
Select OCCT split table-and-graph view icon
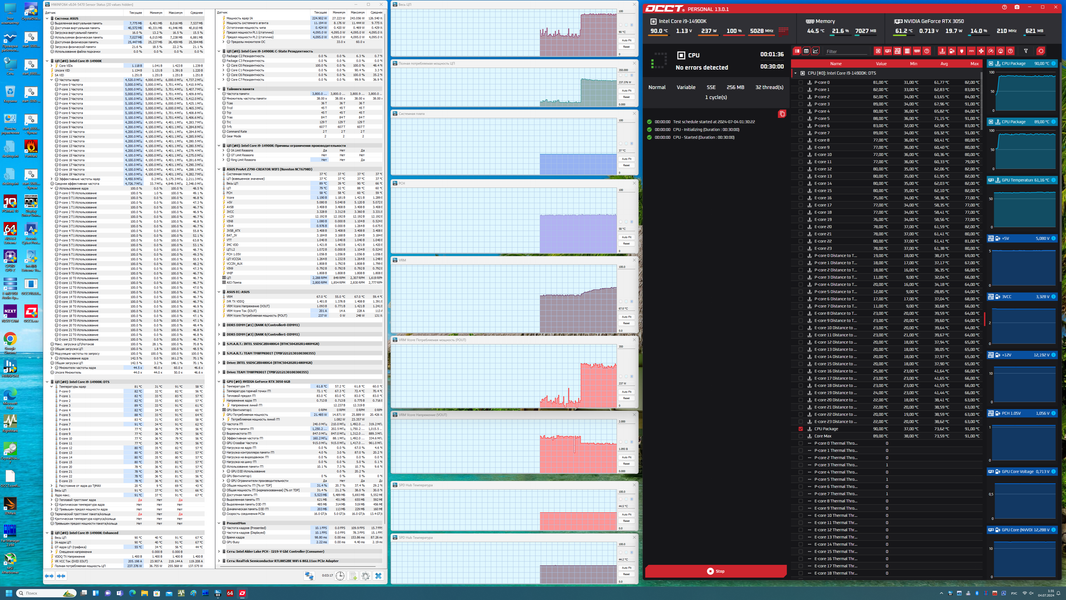tap(797, 51)
